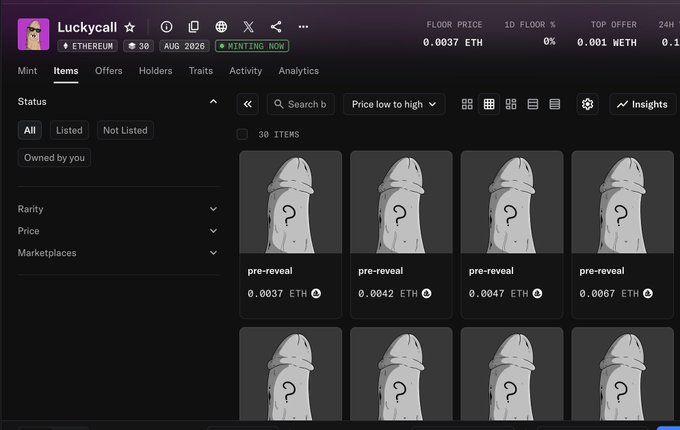Open display settings gear icon
Image resolution: width=680 pixels, height=430 pixels.
tap(587, 104)
